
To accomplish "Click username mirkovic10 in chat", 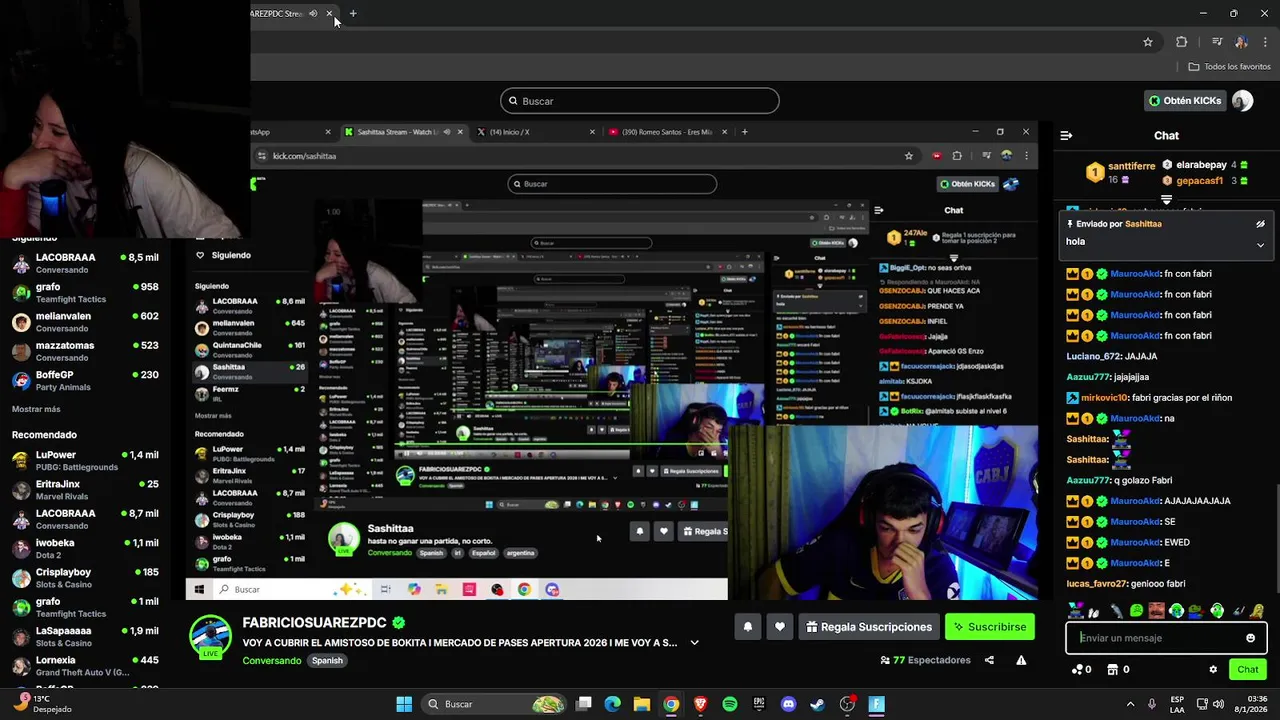I will (1105, 398).
